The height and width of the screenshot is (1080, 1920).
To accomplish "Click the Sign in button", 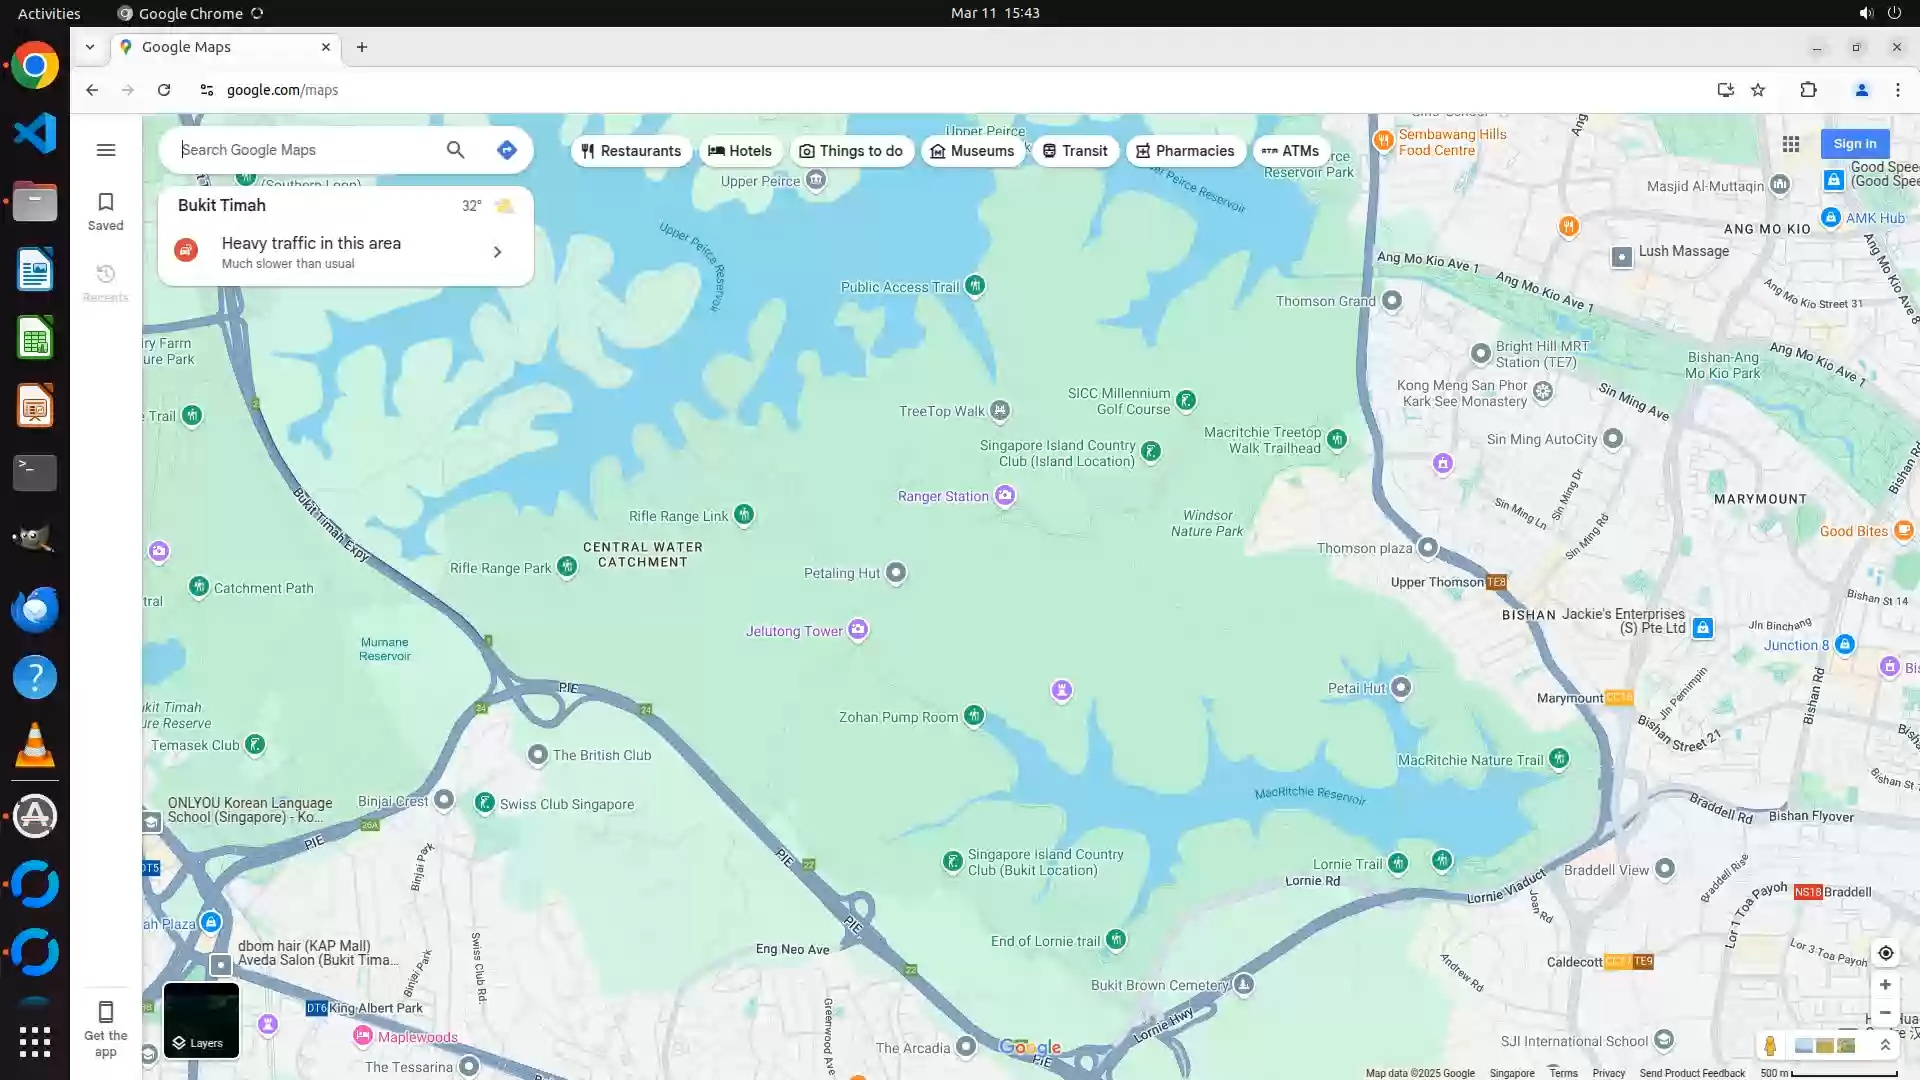I will 1854,144.
